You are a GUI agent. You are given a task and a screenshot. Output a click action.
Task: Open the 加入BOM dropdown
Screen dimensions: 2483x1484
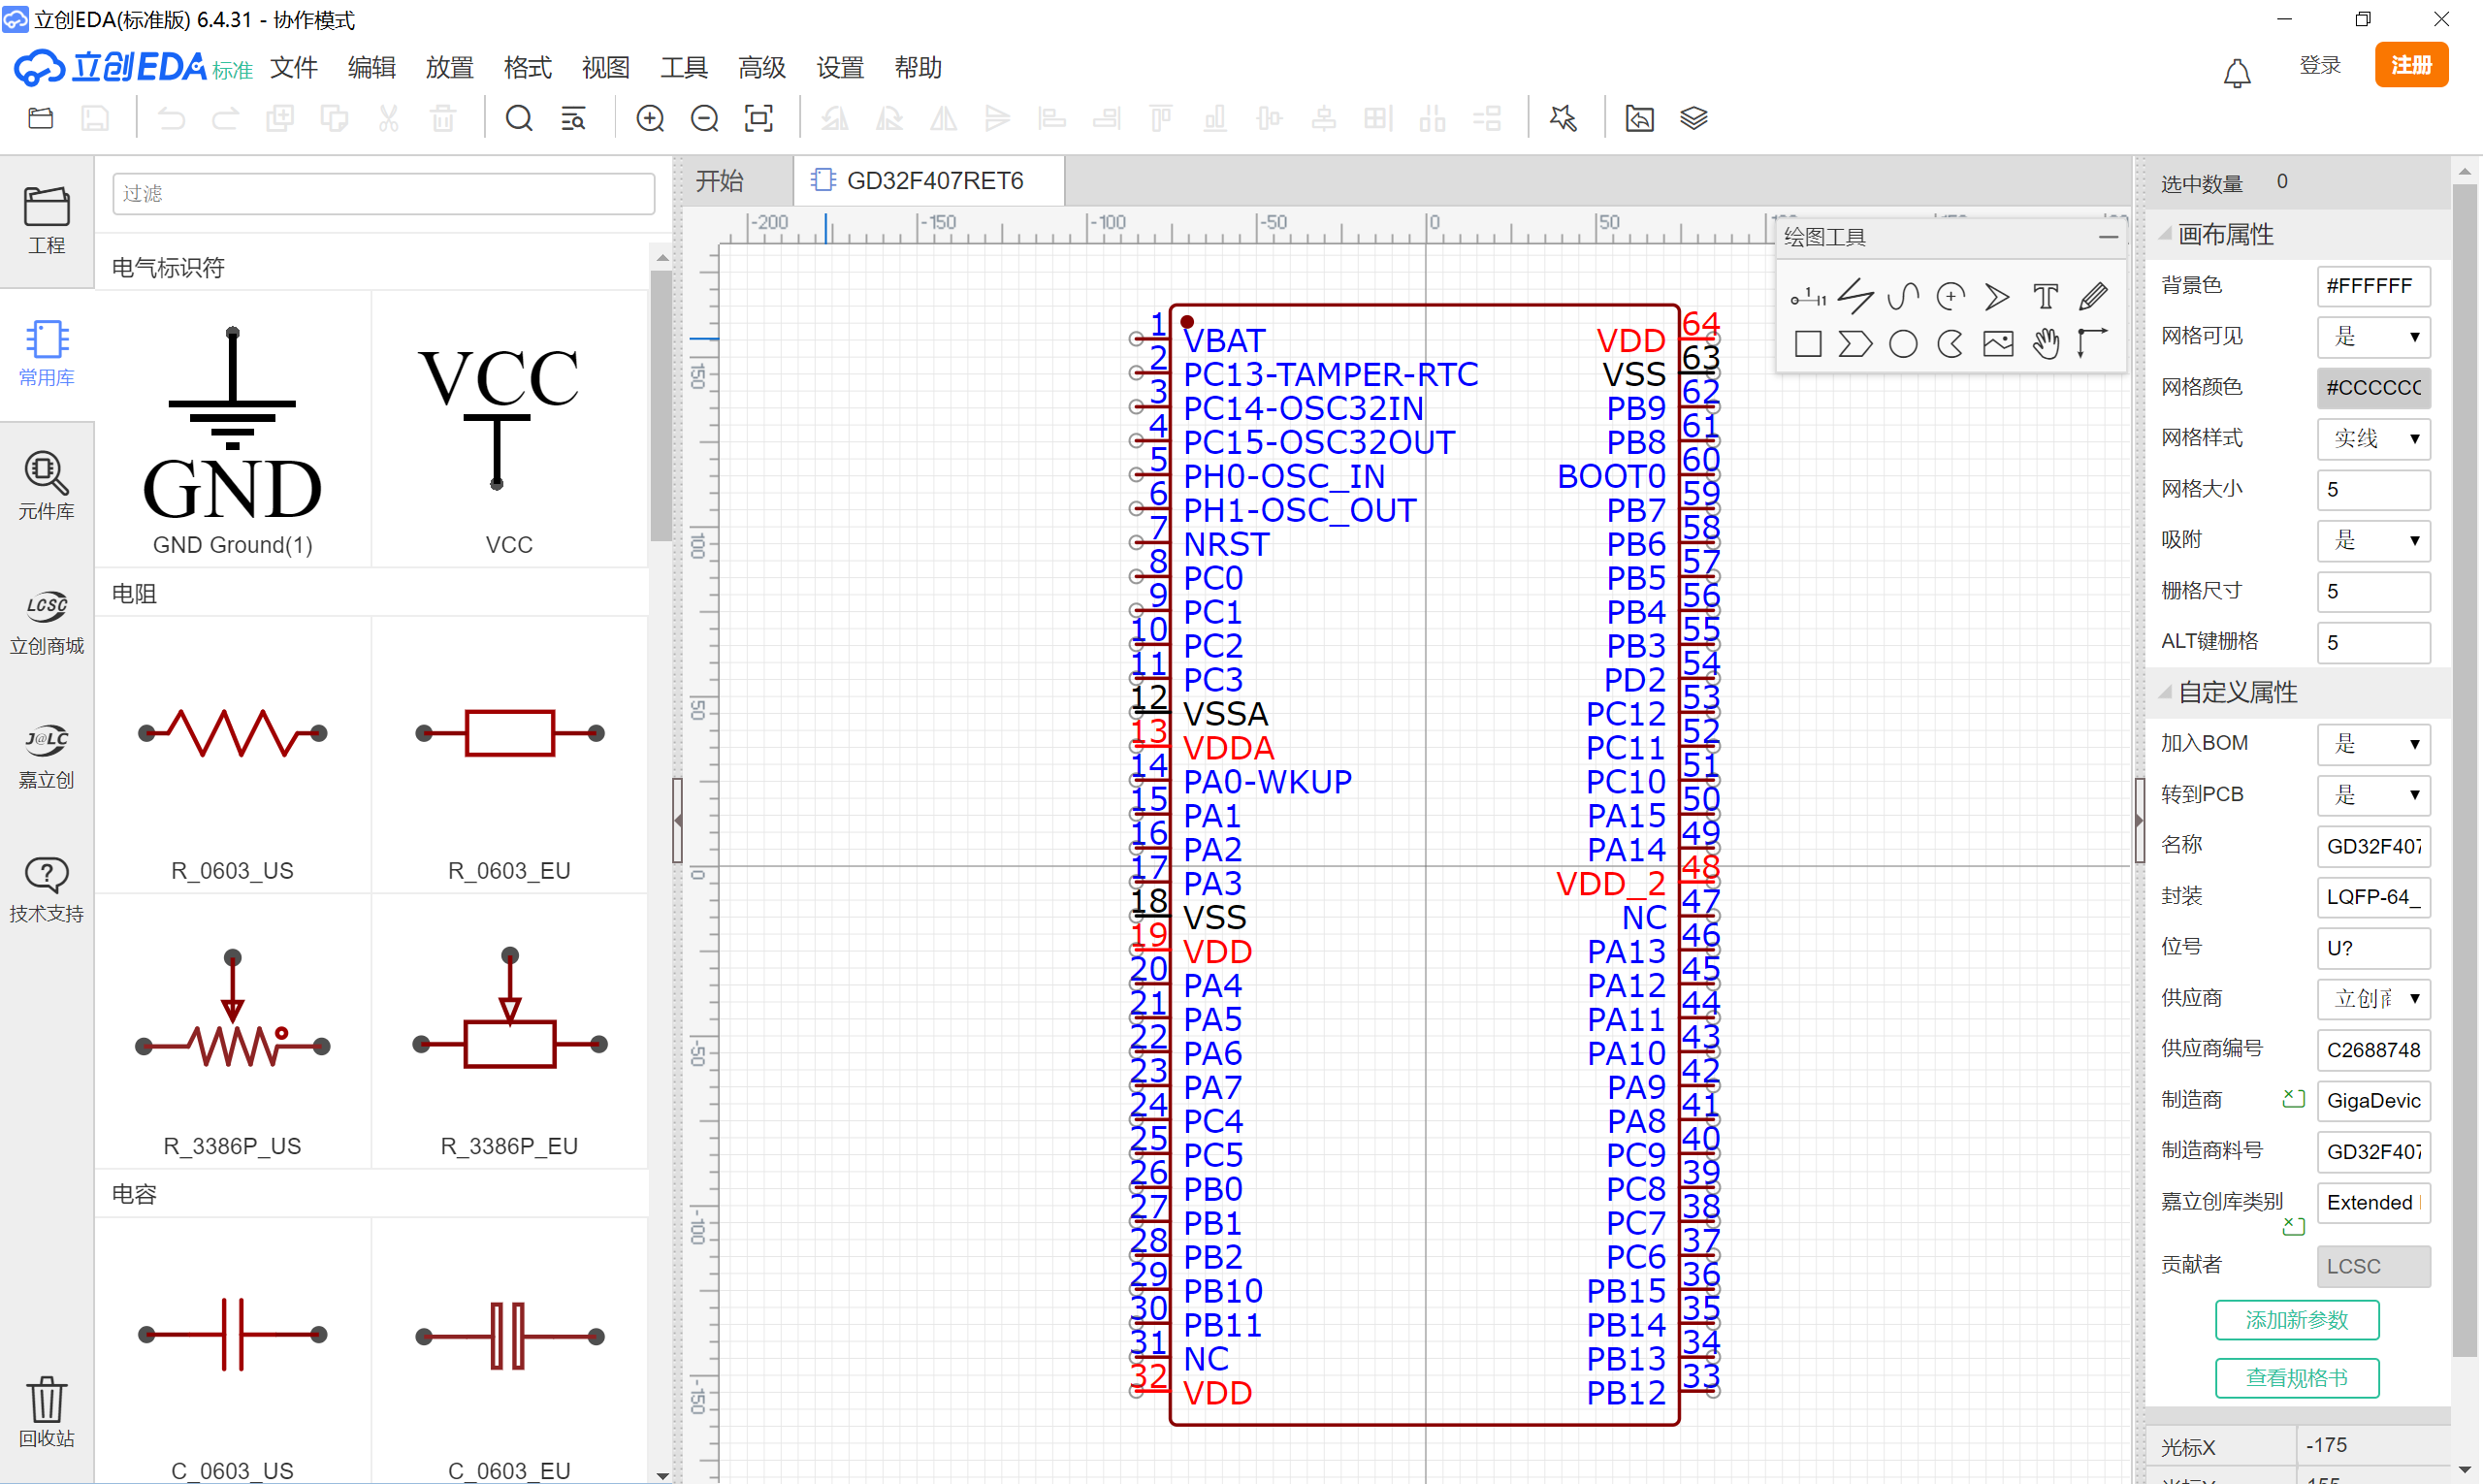click(x=2374, y=744)
